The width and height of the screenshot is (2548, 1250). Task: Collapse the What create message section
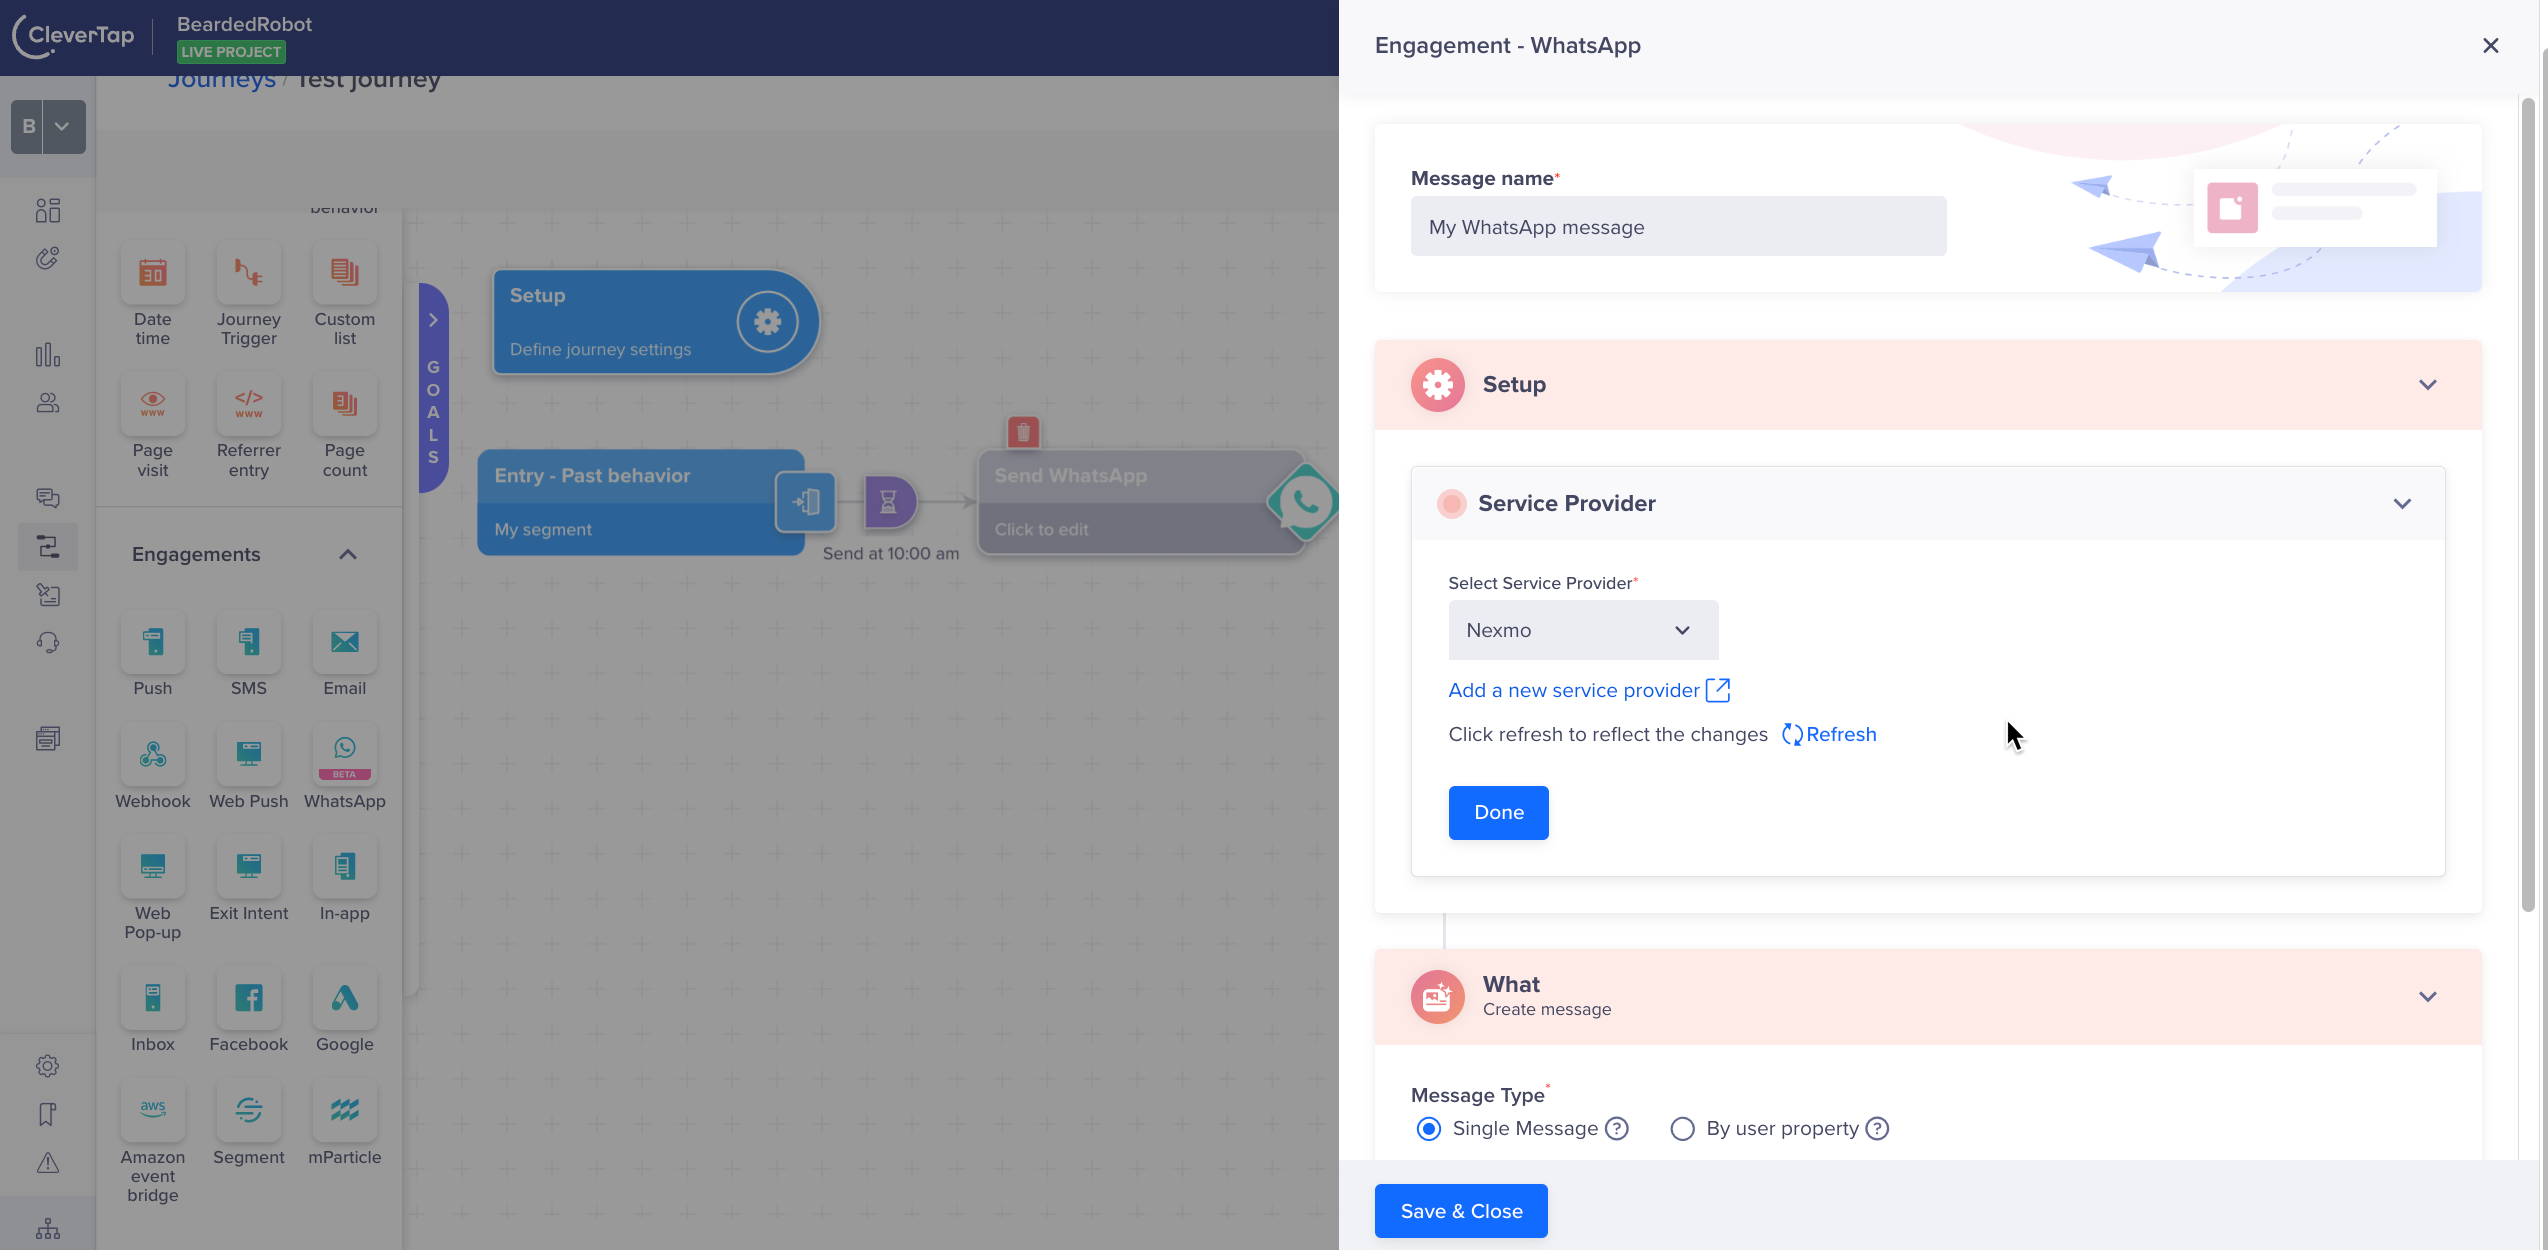[x=2427, y=997]
